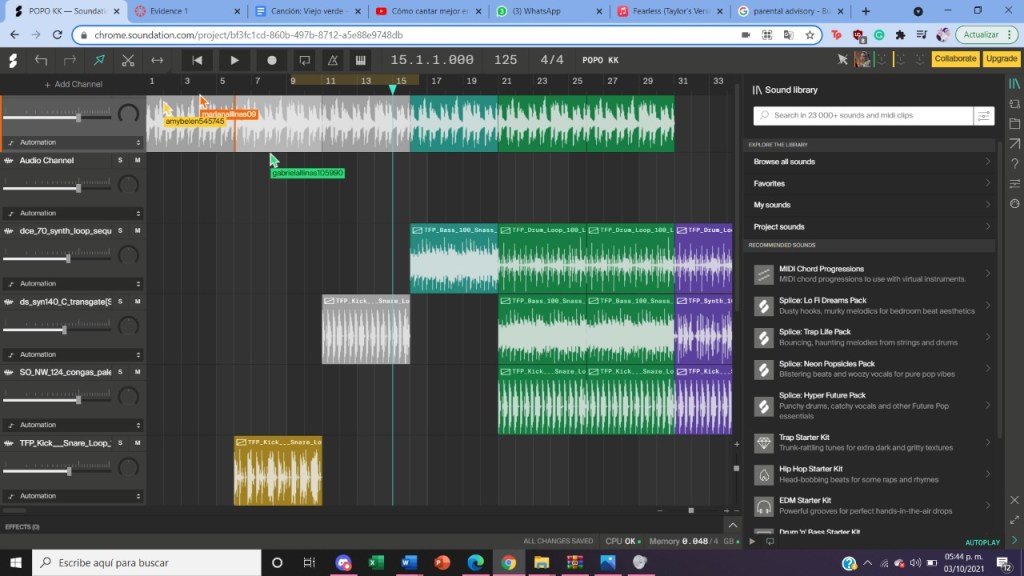Click the Add Channel button
Screen dimensions: 1024x576
click(73, 84)
